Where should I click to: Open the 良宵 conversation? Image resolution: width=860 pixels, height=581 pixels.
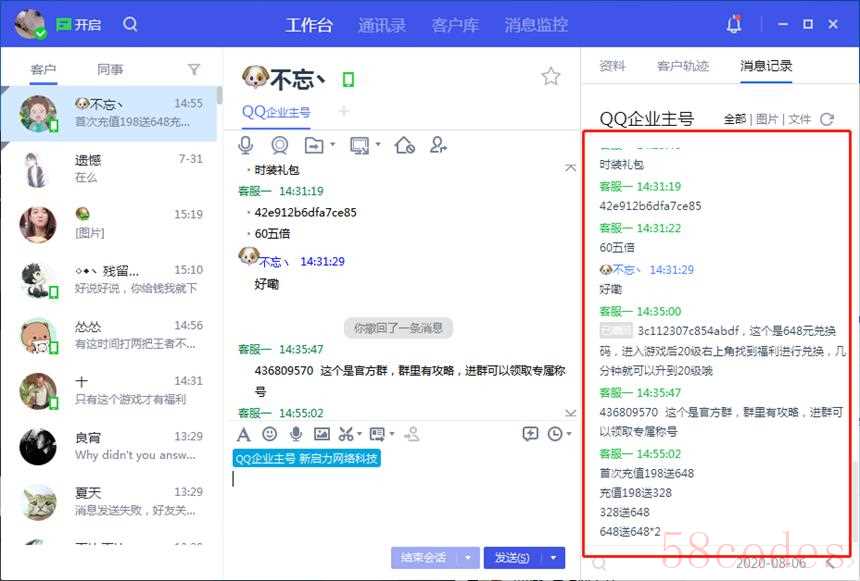point(110,445)
